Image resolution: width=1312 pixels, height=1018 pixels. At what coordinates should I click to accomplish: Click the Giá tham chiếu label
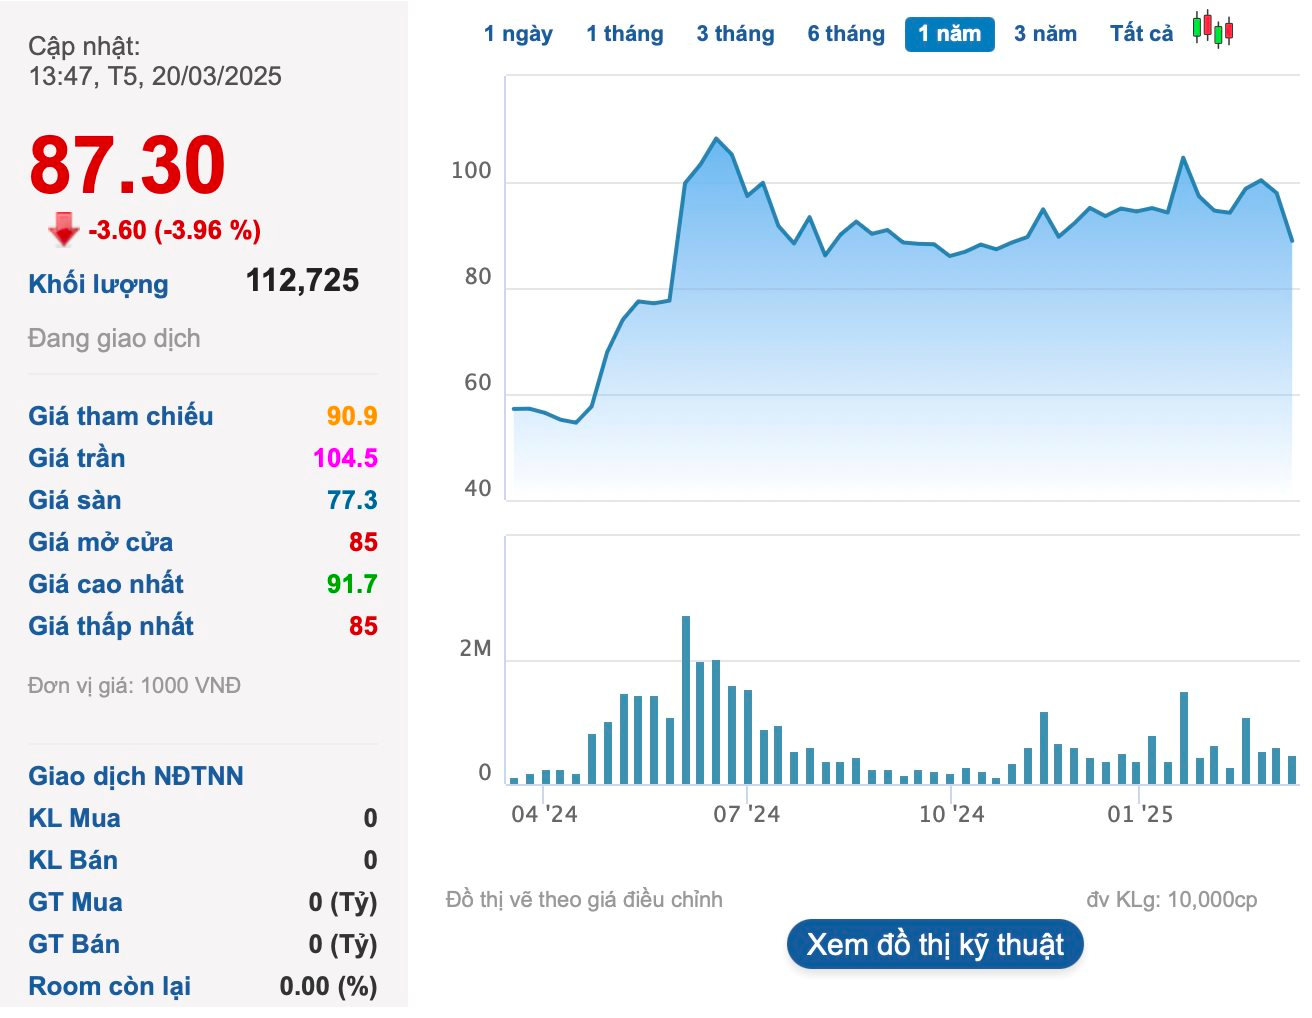click(x=121, y=416)
